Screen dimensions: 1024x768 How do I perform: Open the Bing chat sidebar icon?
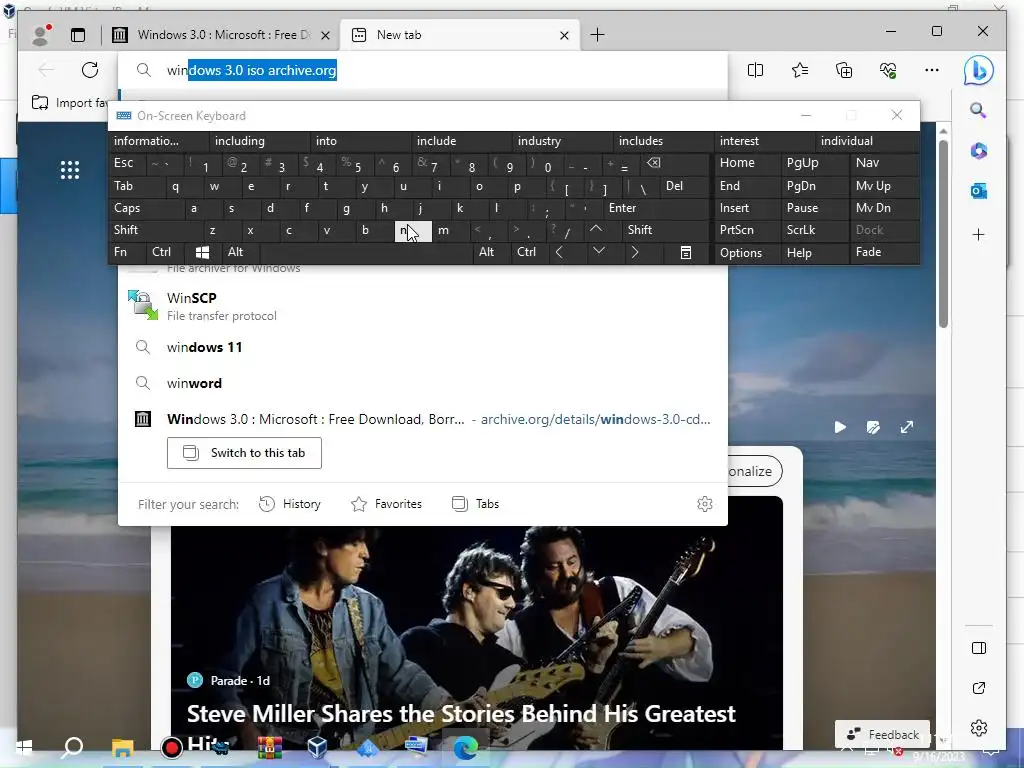pyautogui.click(x=978, y=71)
